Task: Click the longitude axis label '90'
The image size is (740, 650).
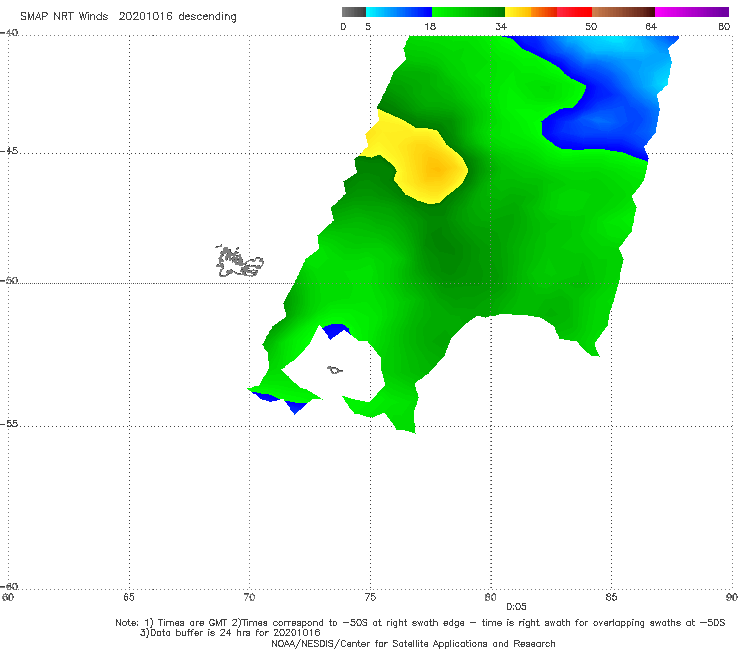Action: (x=732, y=598)
